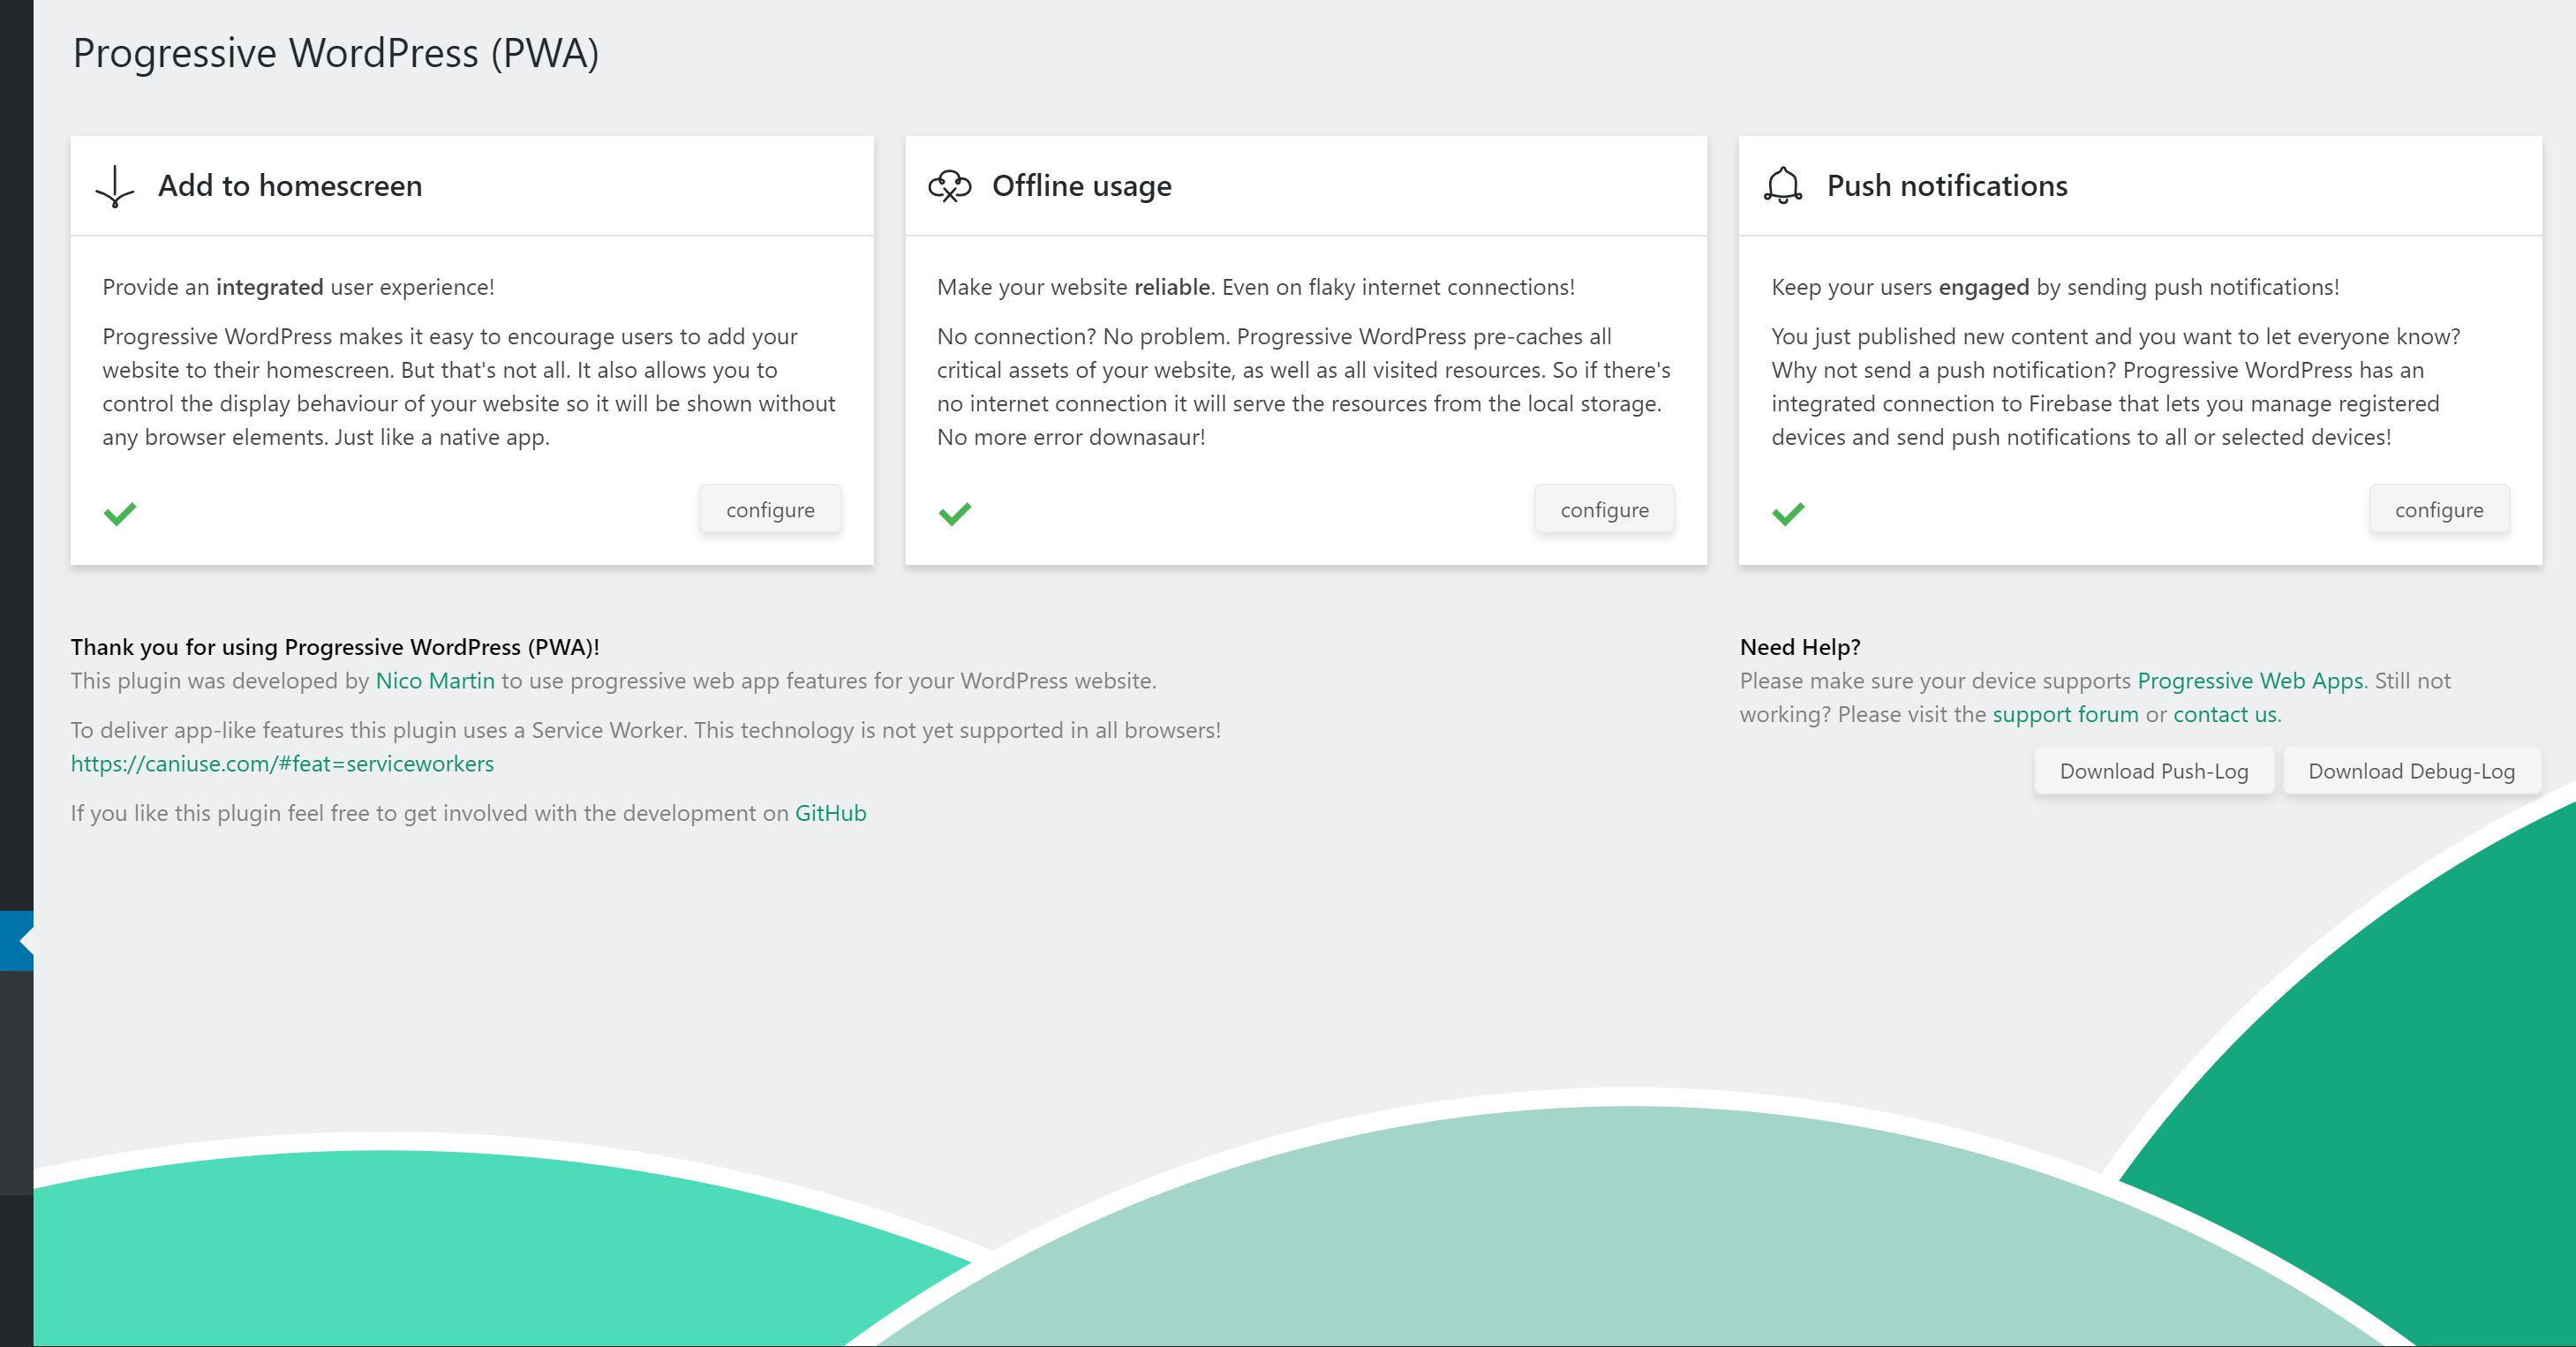
Task: Click green checkmark in Offline usage card
Action: pyautogui.click(x=955, y=513)
